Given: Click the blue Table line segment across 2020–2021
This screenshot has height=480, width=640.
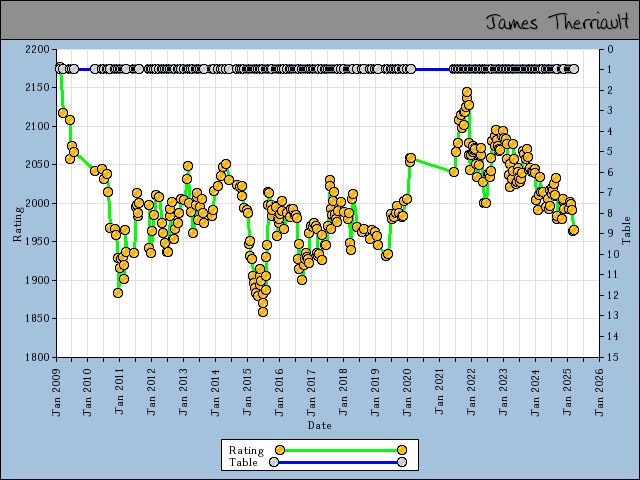Looking at the screenshot, I should (432, 69).
